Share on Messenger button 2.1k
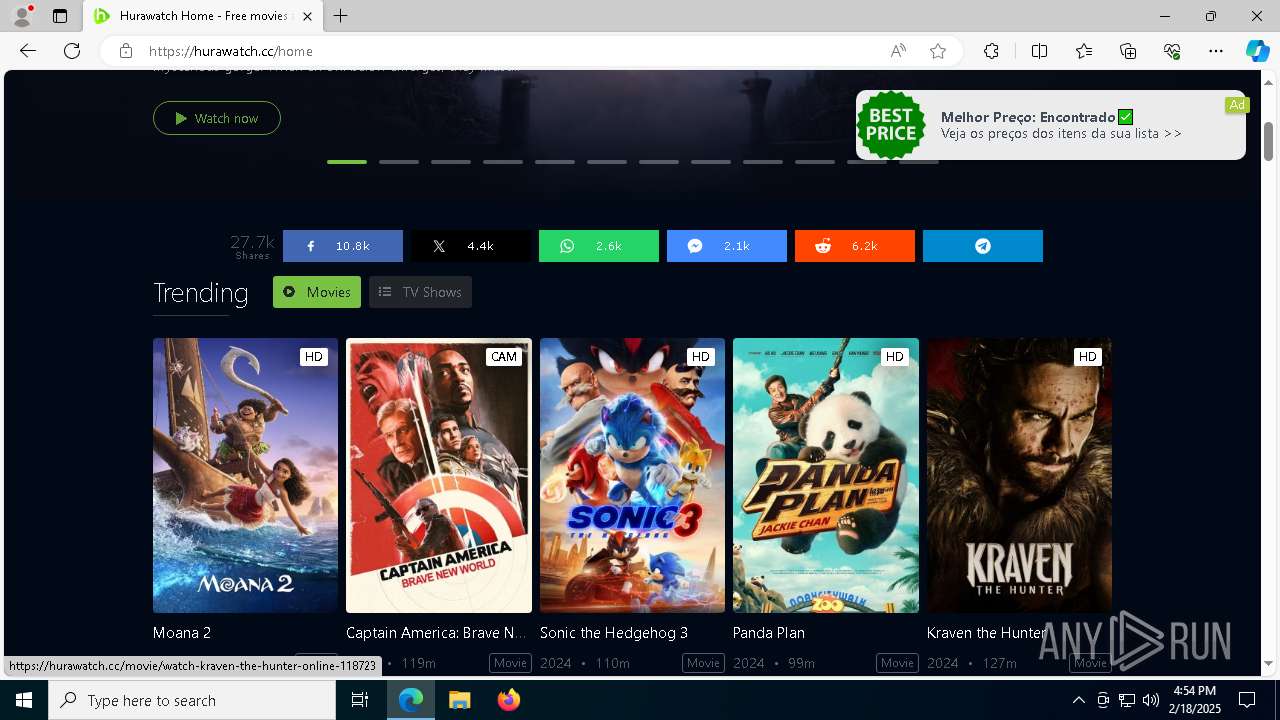1280x720 pixels. [x=727, y=246]
